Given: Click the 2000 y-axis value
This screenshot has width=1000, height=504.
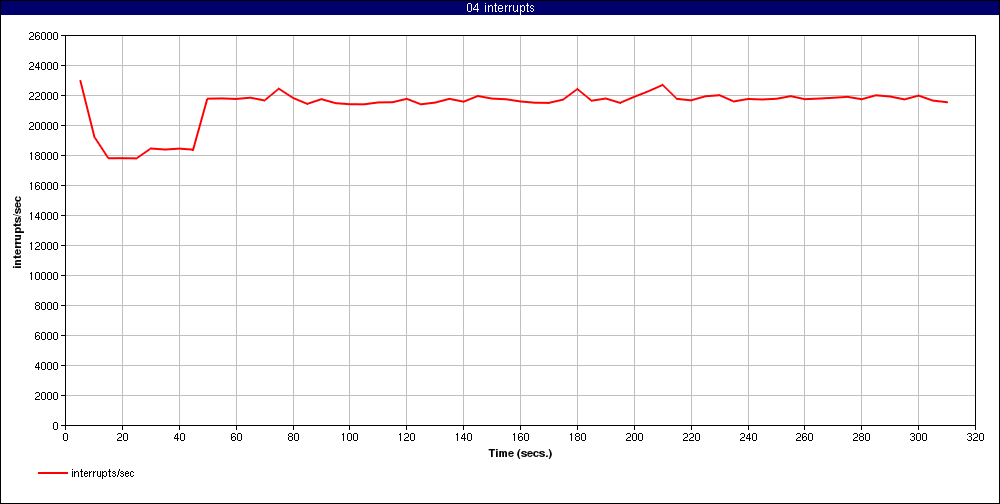Looking at the screenshot, I should pos(47,396).
